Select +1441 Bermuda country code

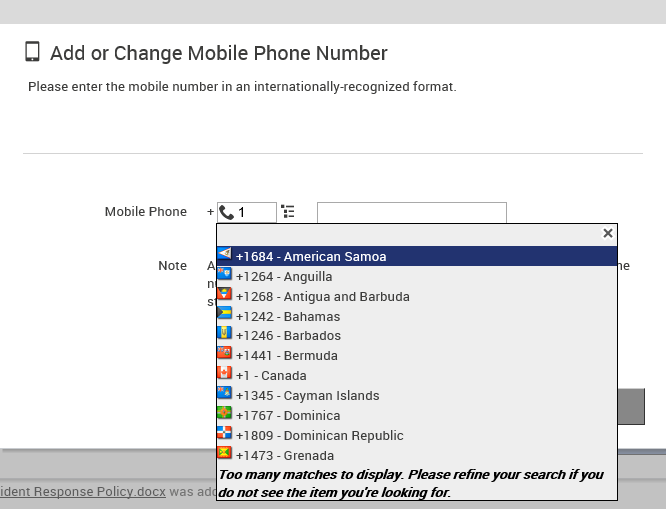click(417, 356)
